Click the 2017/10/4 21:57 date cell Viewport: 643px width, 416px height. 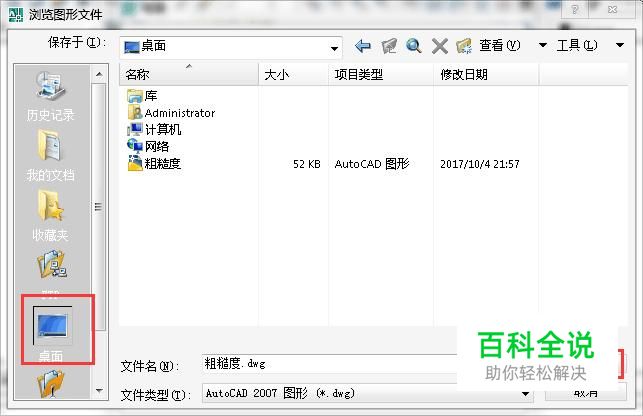tap(480, 164)
